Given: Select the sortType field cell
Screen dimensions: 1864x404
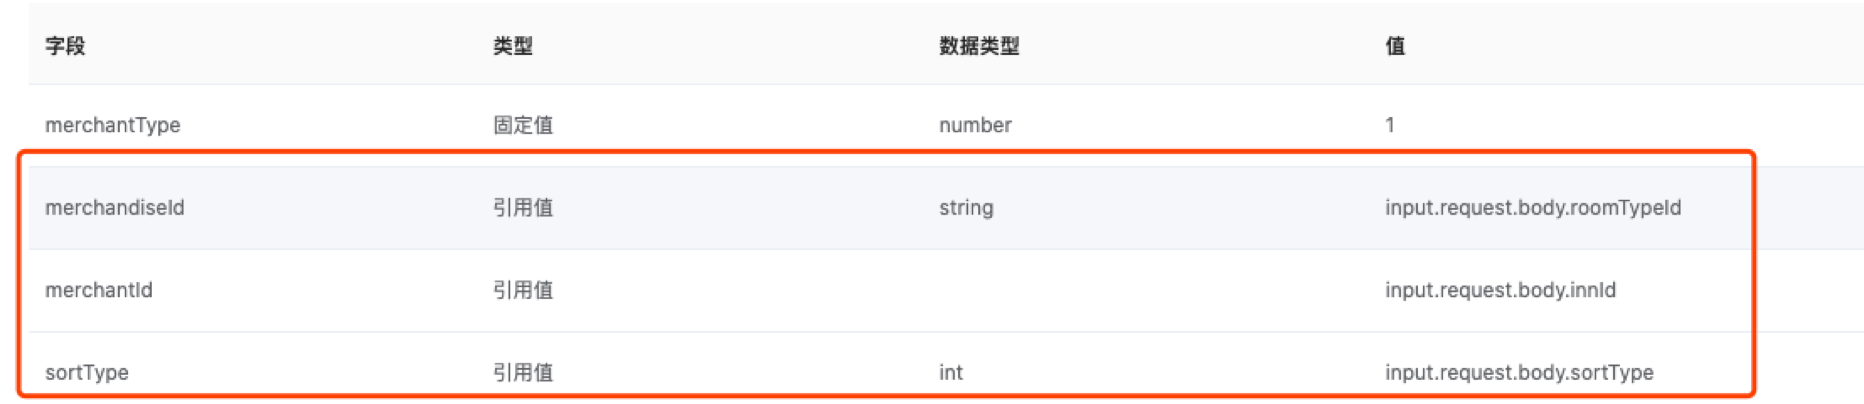Looking at the screenshot, I should point(87,373).
